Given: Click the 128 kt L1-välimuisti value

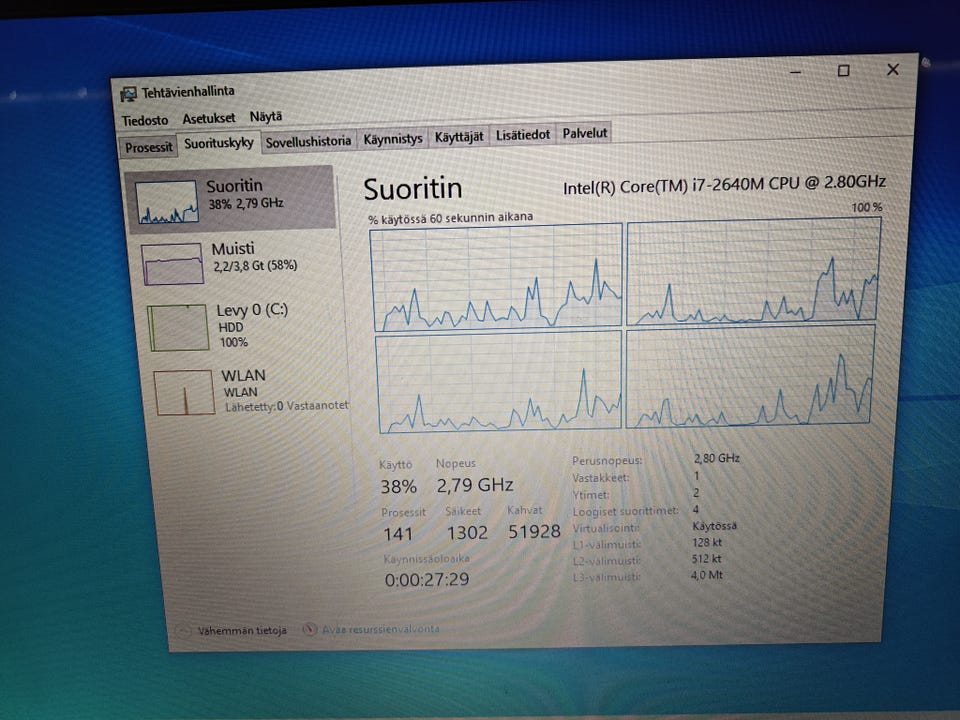Looking at the screenshot, I should coord(707,542).
